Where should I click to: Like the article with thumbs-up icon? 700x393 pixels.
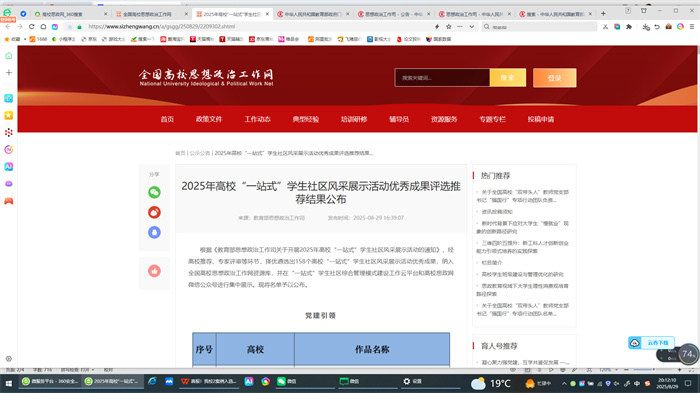click(154, 271)
